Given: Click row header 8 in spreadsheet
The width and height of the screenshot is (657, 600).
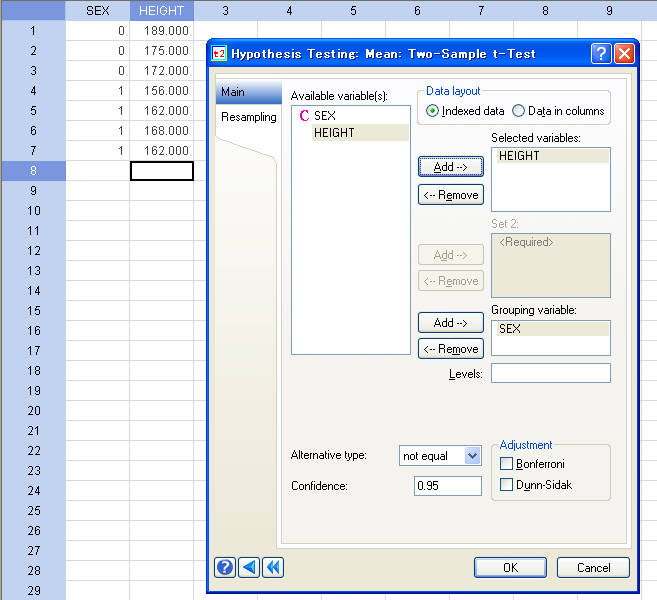Looking at the screenshot, I should coord(34,171).
